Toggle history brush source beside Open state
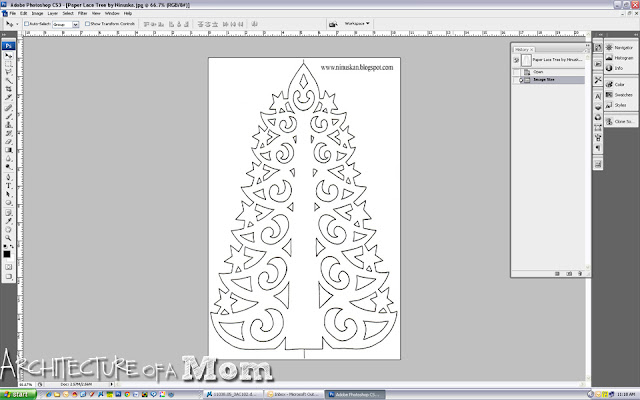This screenshot has width=640, height=400. pyautogui.click(x=516, y=72)
